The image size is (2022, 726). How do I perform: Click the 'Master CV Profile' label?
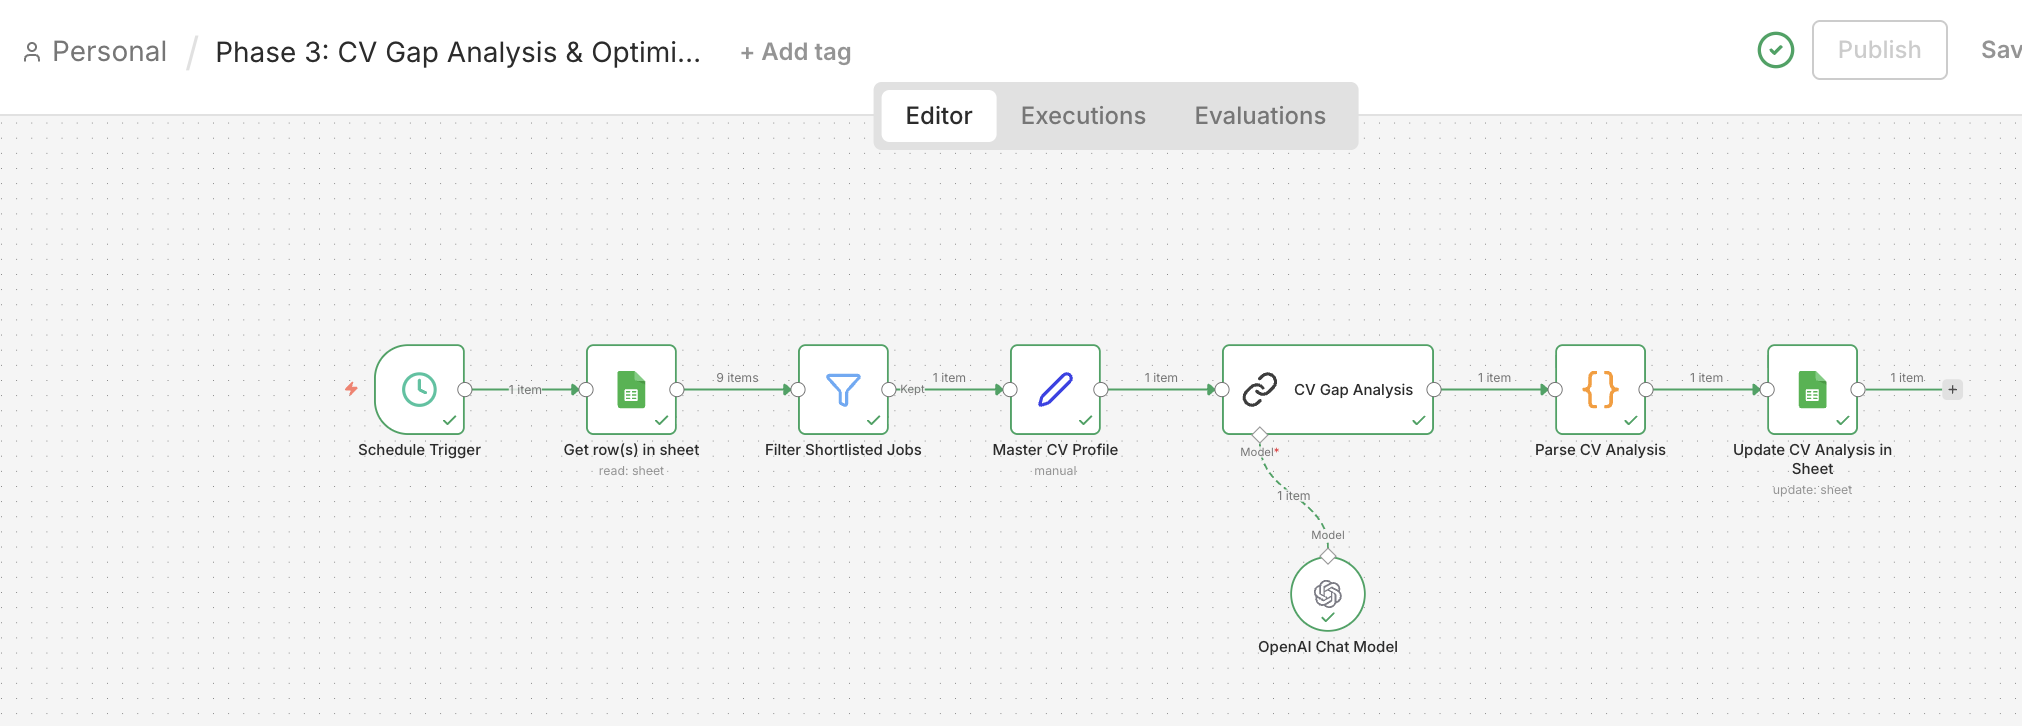[1055, 450]
